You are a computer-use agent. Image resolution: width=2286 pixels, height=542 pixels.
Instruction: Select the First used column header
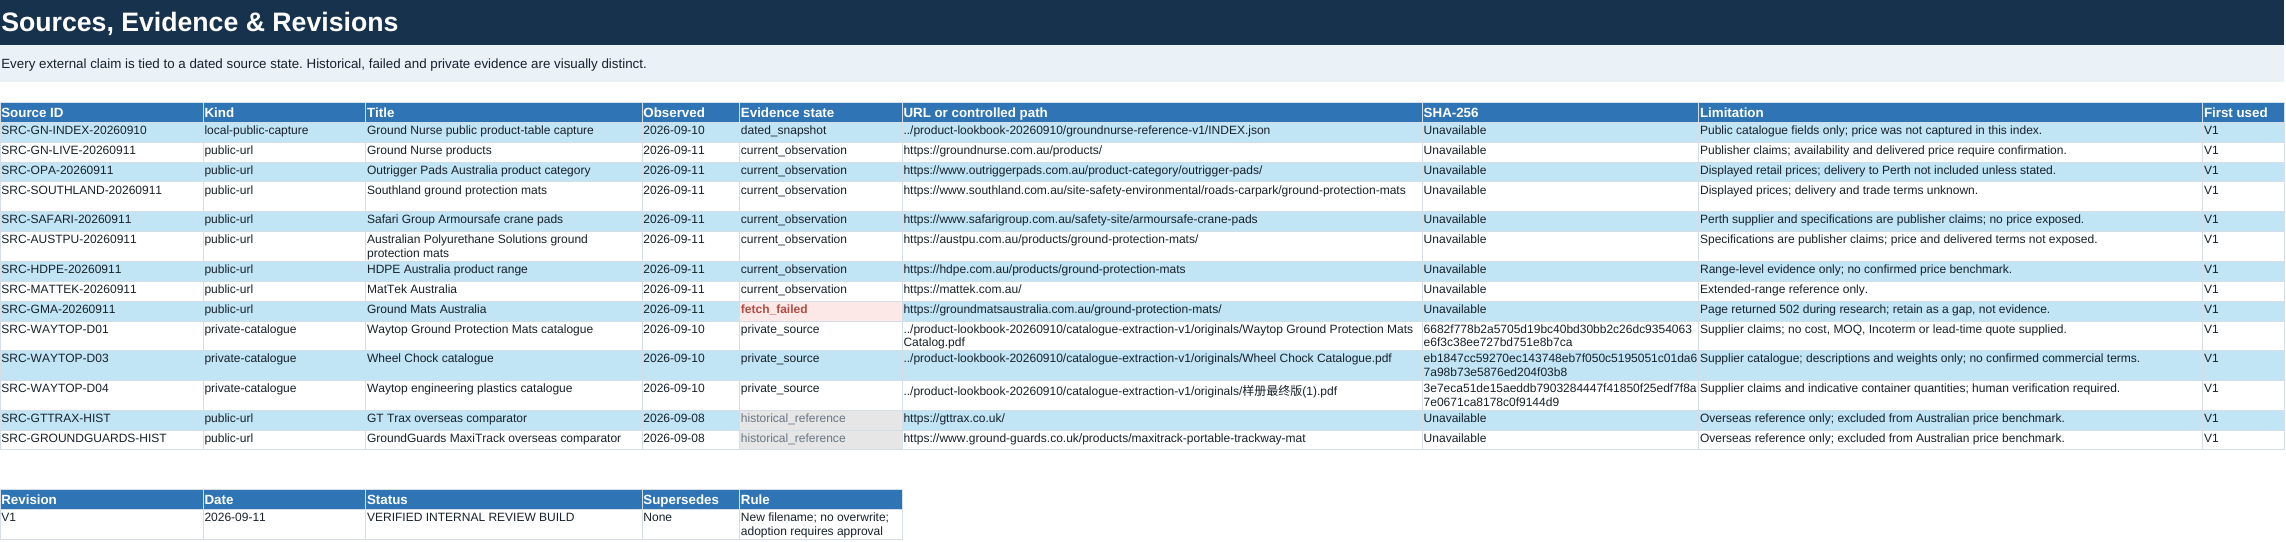coord(2243,112)
